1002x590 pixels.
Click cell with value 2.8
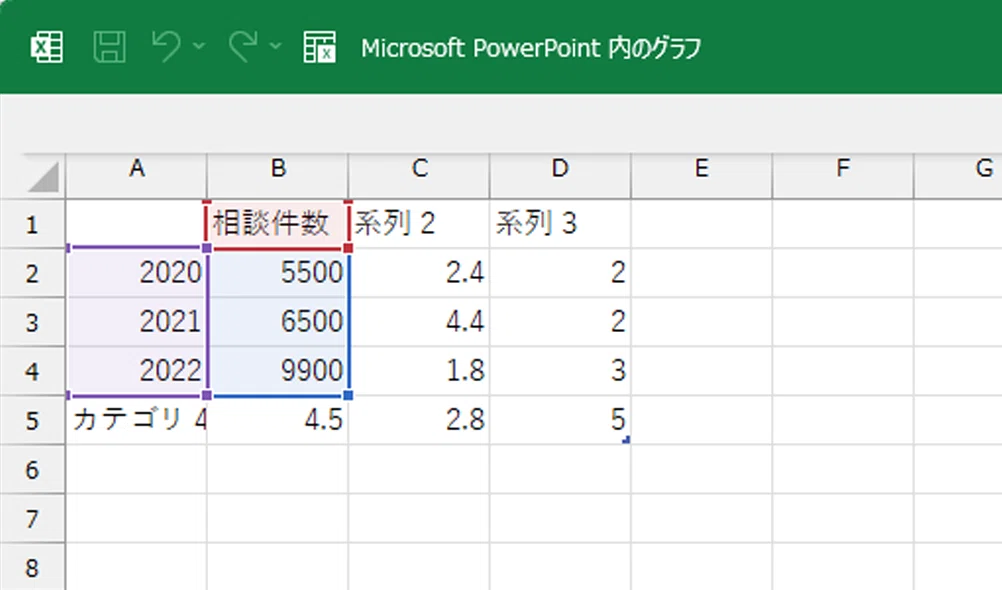pyautogui.click(x=419, y=421)
